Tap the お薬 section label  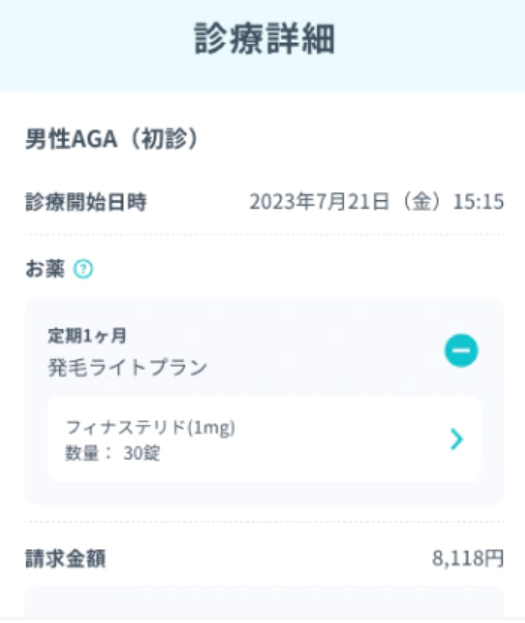pos(45,269)
